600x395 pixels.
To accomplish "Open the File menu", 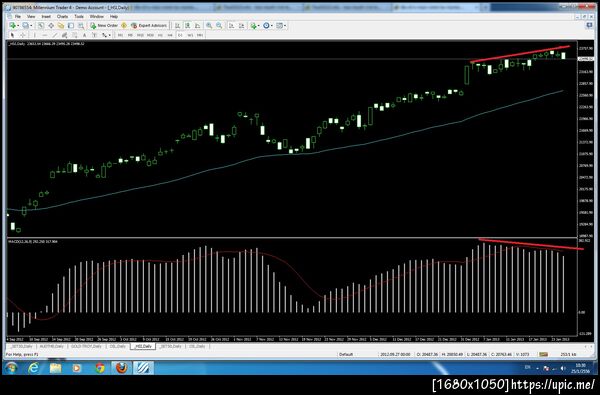I will pos(18,16).
